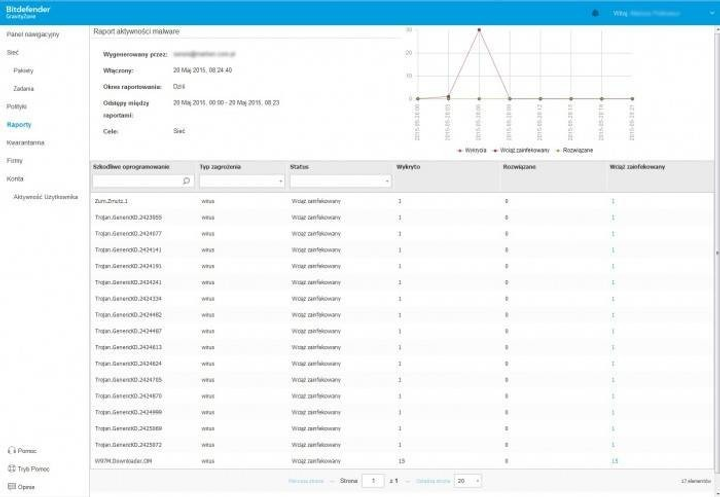Select Pakiety in the sidebar

pyautogui.click(x=23, y=70)
